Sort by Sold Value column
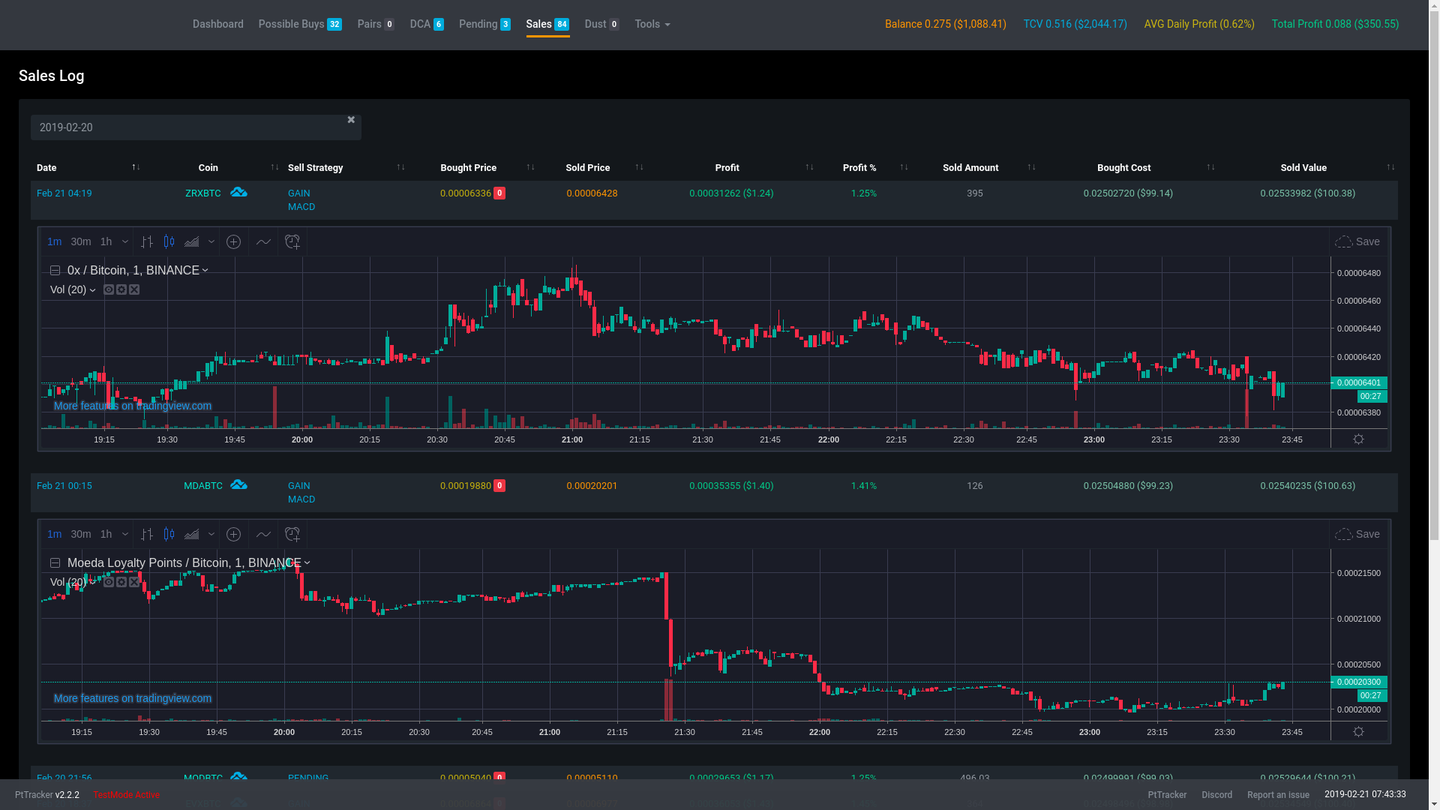1440x810 pixels. [x=1304, y=167]
